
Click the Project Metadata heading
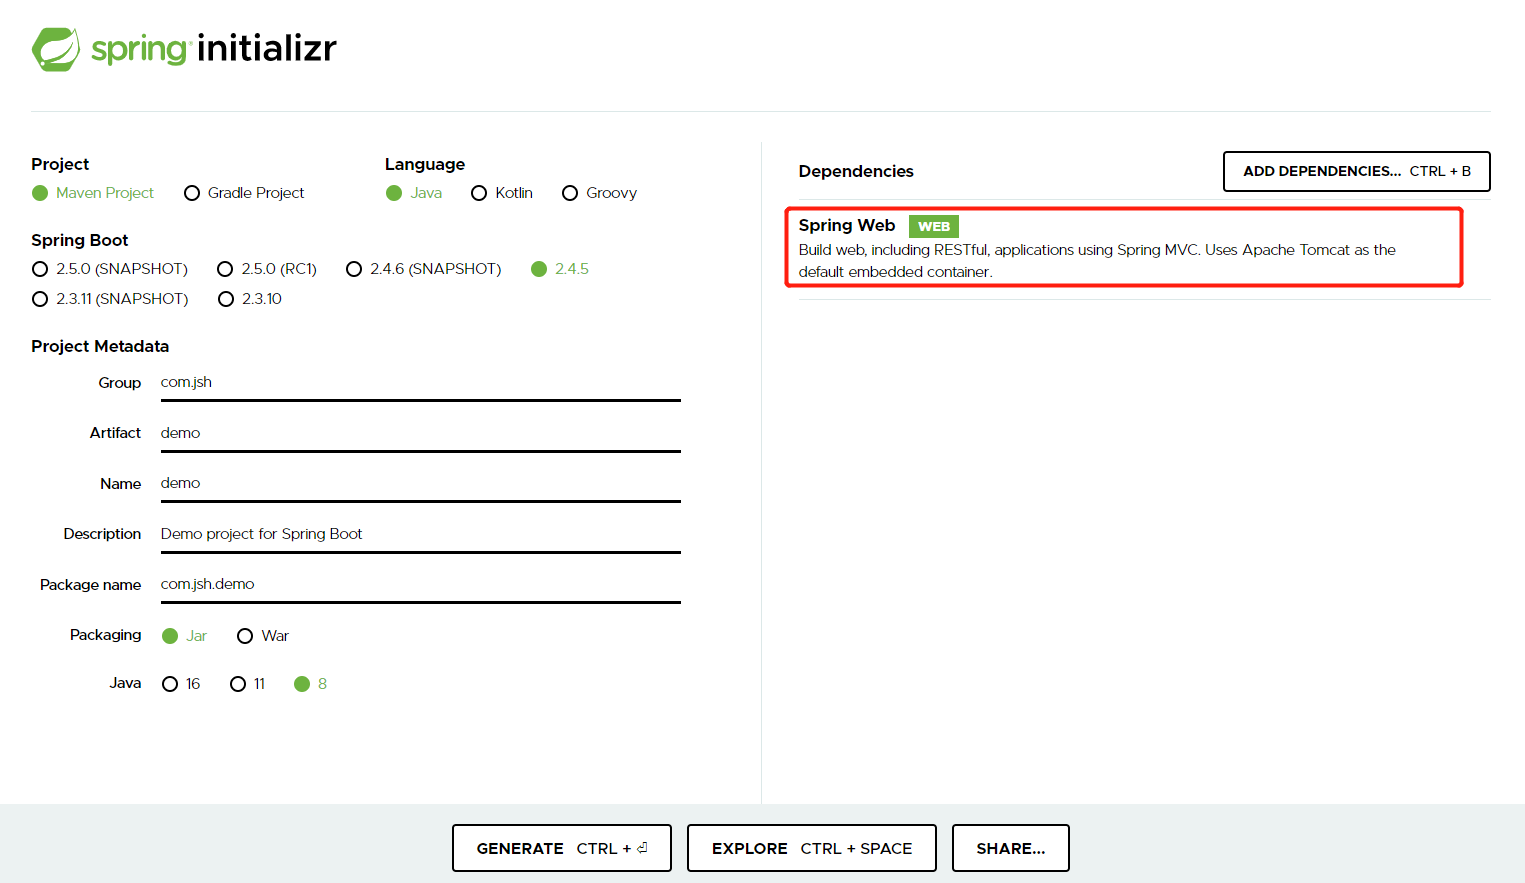100,347
